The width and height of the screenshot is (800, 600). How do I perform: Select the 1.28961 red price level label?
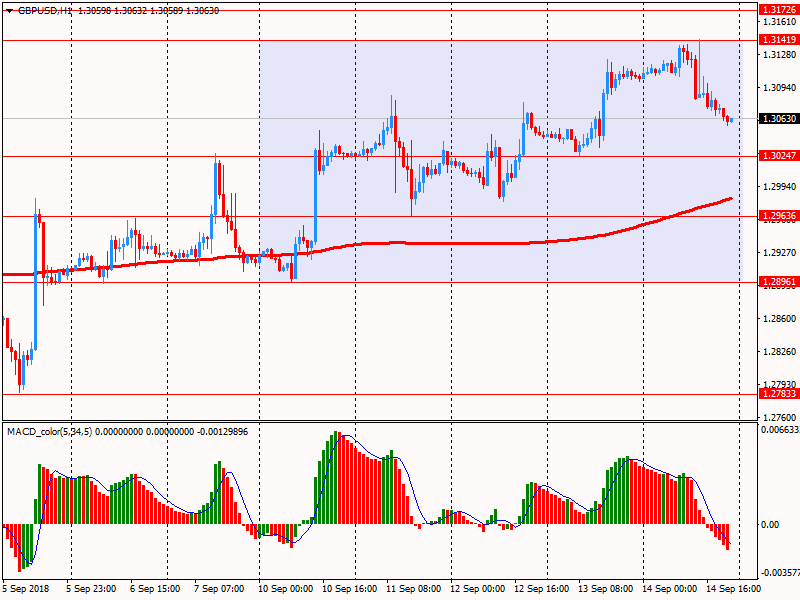point(779,282)
